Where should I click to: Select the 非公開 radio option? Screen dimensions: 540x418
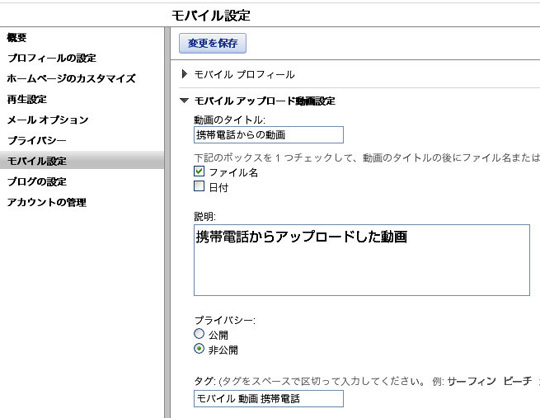[199, 349]
